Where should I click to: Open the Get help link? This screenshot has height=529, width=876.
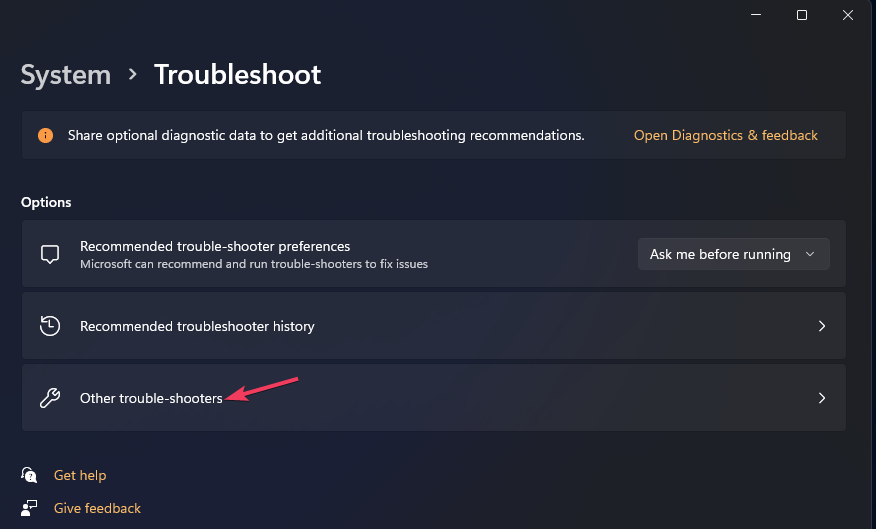[x=80, y=475]
